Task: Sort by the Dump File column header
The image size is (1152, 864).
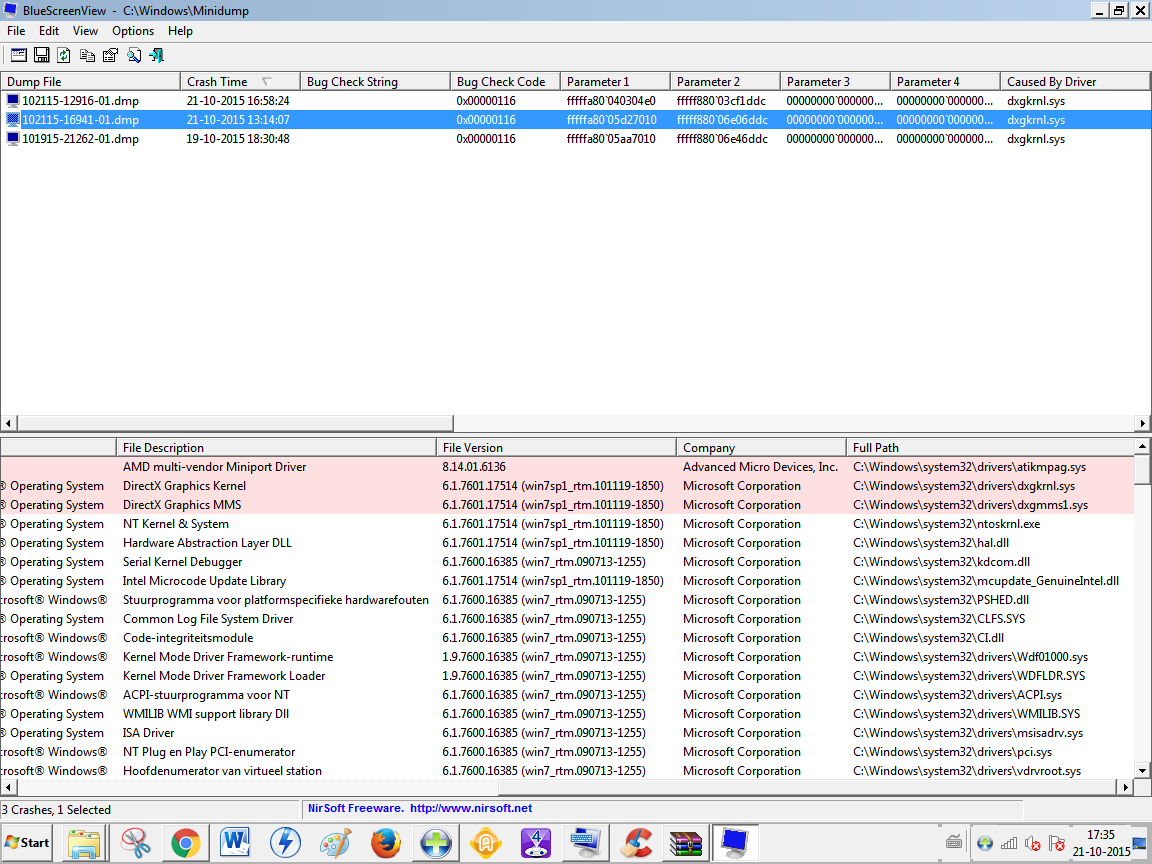Action: [90, 82]
